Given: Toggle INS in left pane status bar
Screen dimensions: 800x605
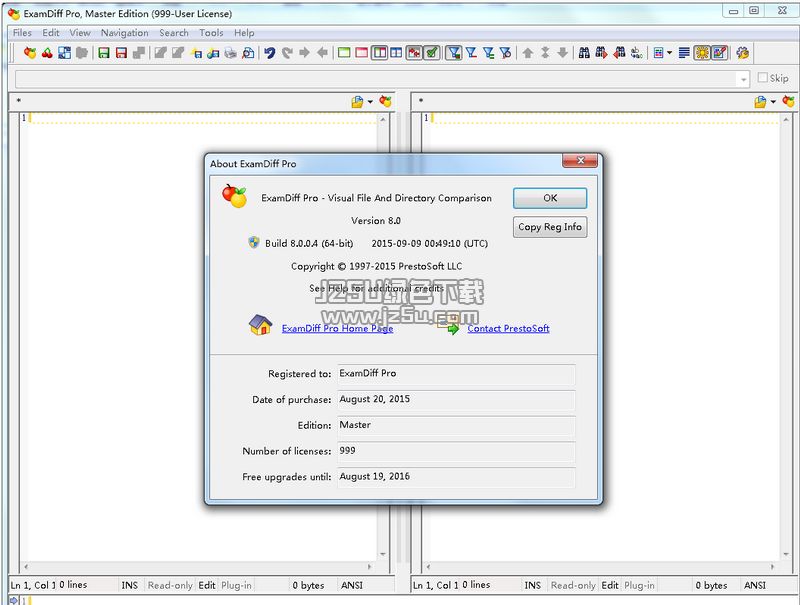Looking at the screenshot, I should coord(130,585).
